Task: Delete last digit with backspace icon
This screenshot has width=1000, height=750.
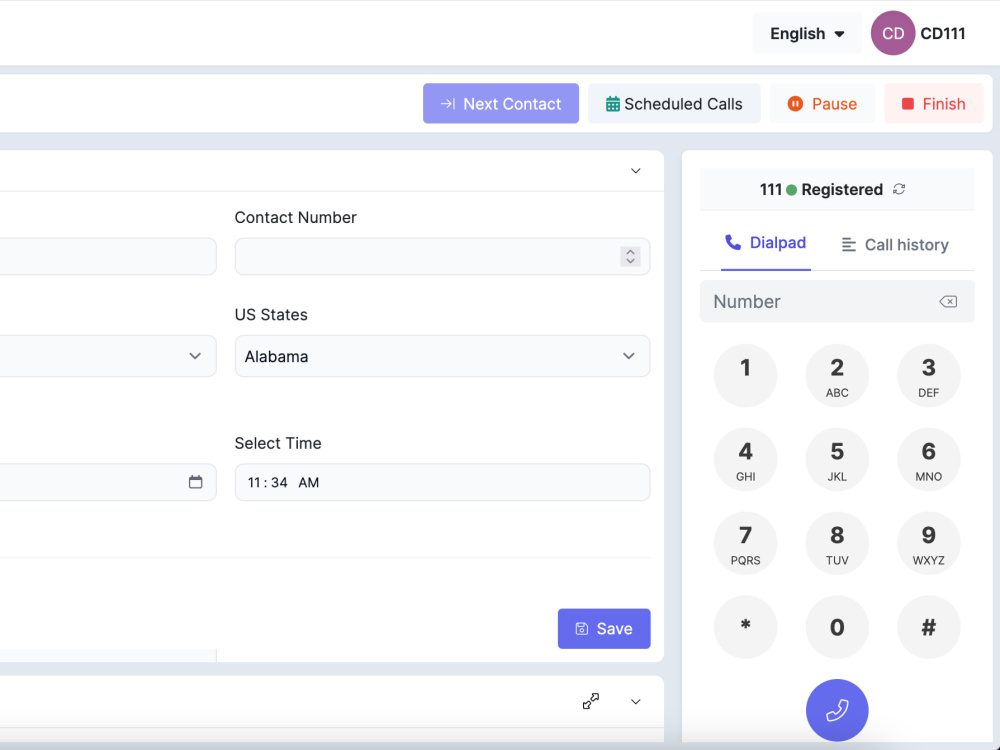Action: click(948, 302)
